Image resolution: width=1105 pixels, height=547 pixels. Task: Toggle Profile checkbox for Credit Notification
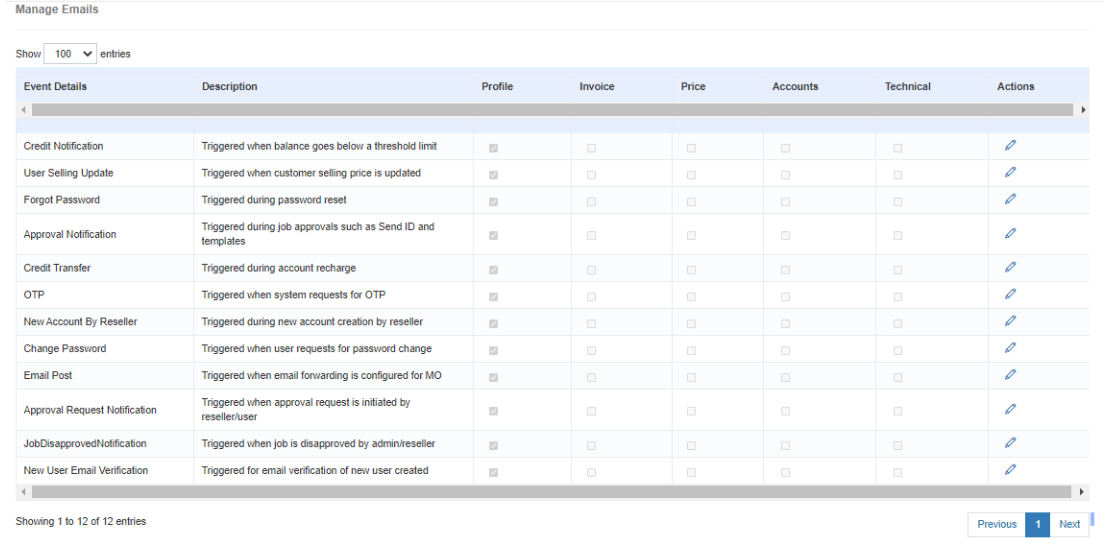click(493, 148)
